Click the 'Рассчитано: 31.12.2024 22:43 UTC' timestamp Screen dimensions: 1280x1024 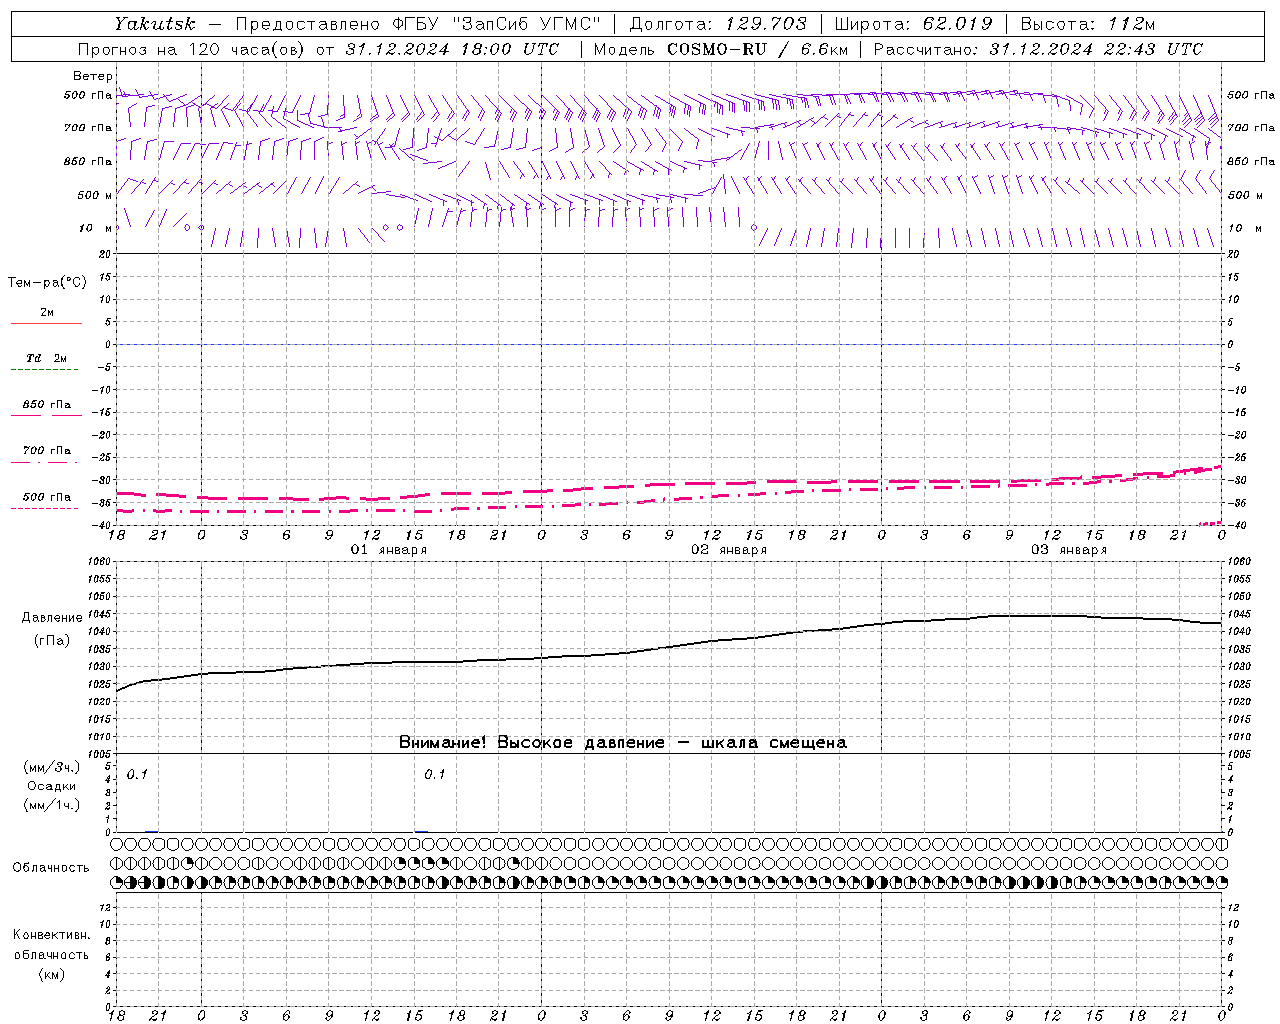tap(1038, 49)
